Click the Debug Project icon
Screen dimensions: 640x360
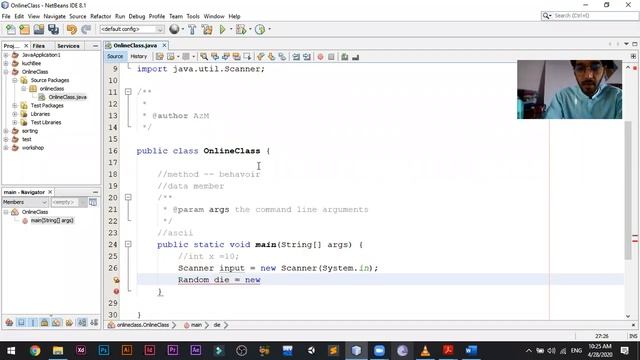click(241, 29)
